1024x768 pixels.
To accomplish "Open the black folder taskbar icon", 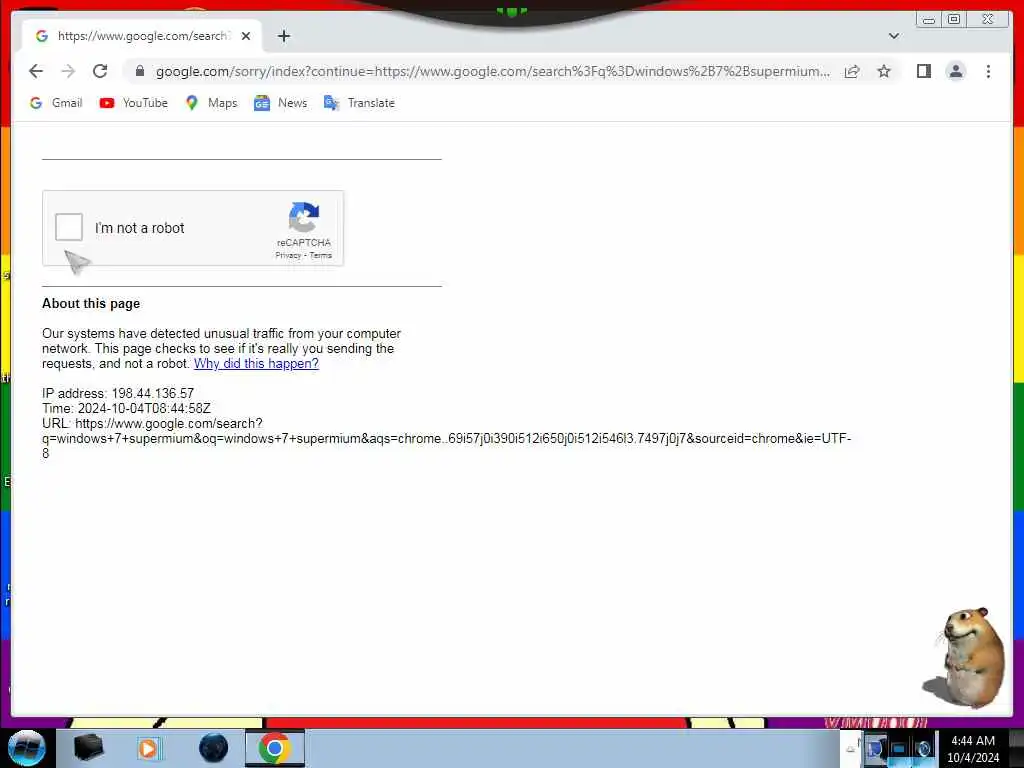I will (x=89, y=748).
